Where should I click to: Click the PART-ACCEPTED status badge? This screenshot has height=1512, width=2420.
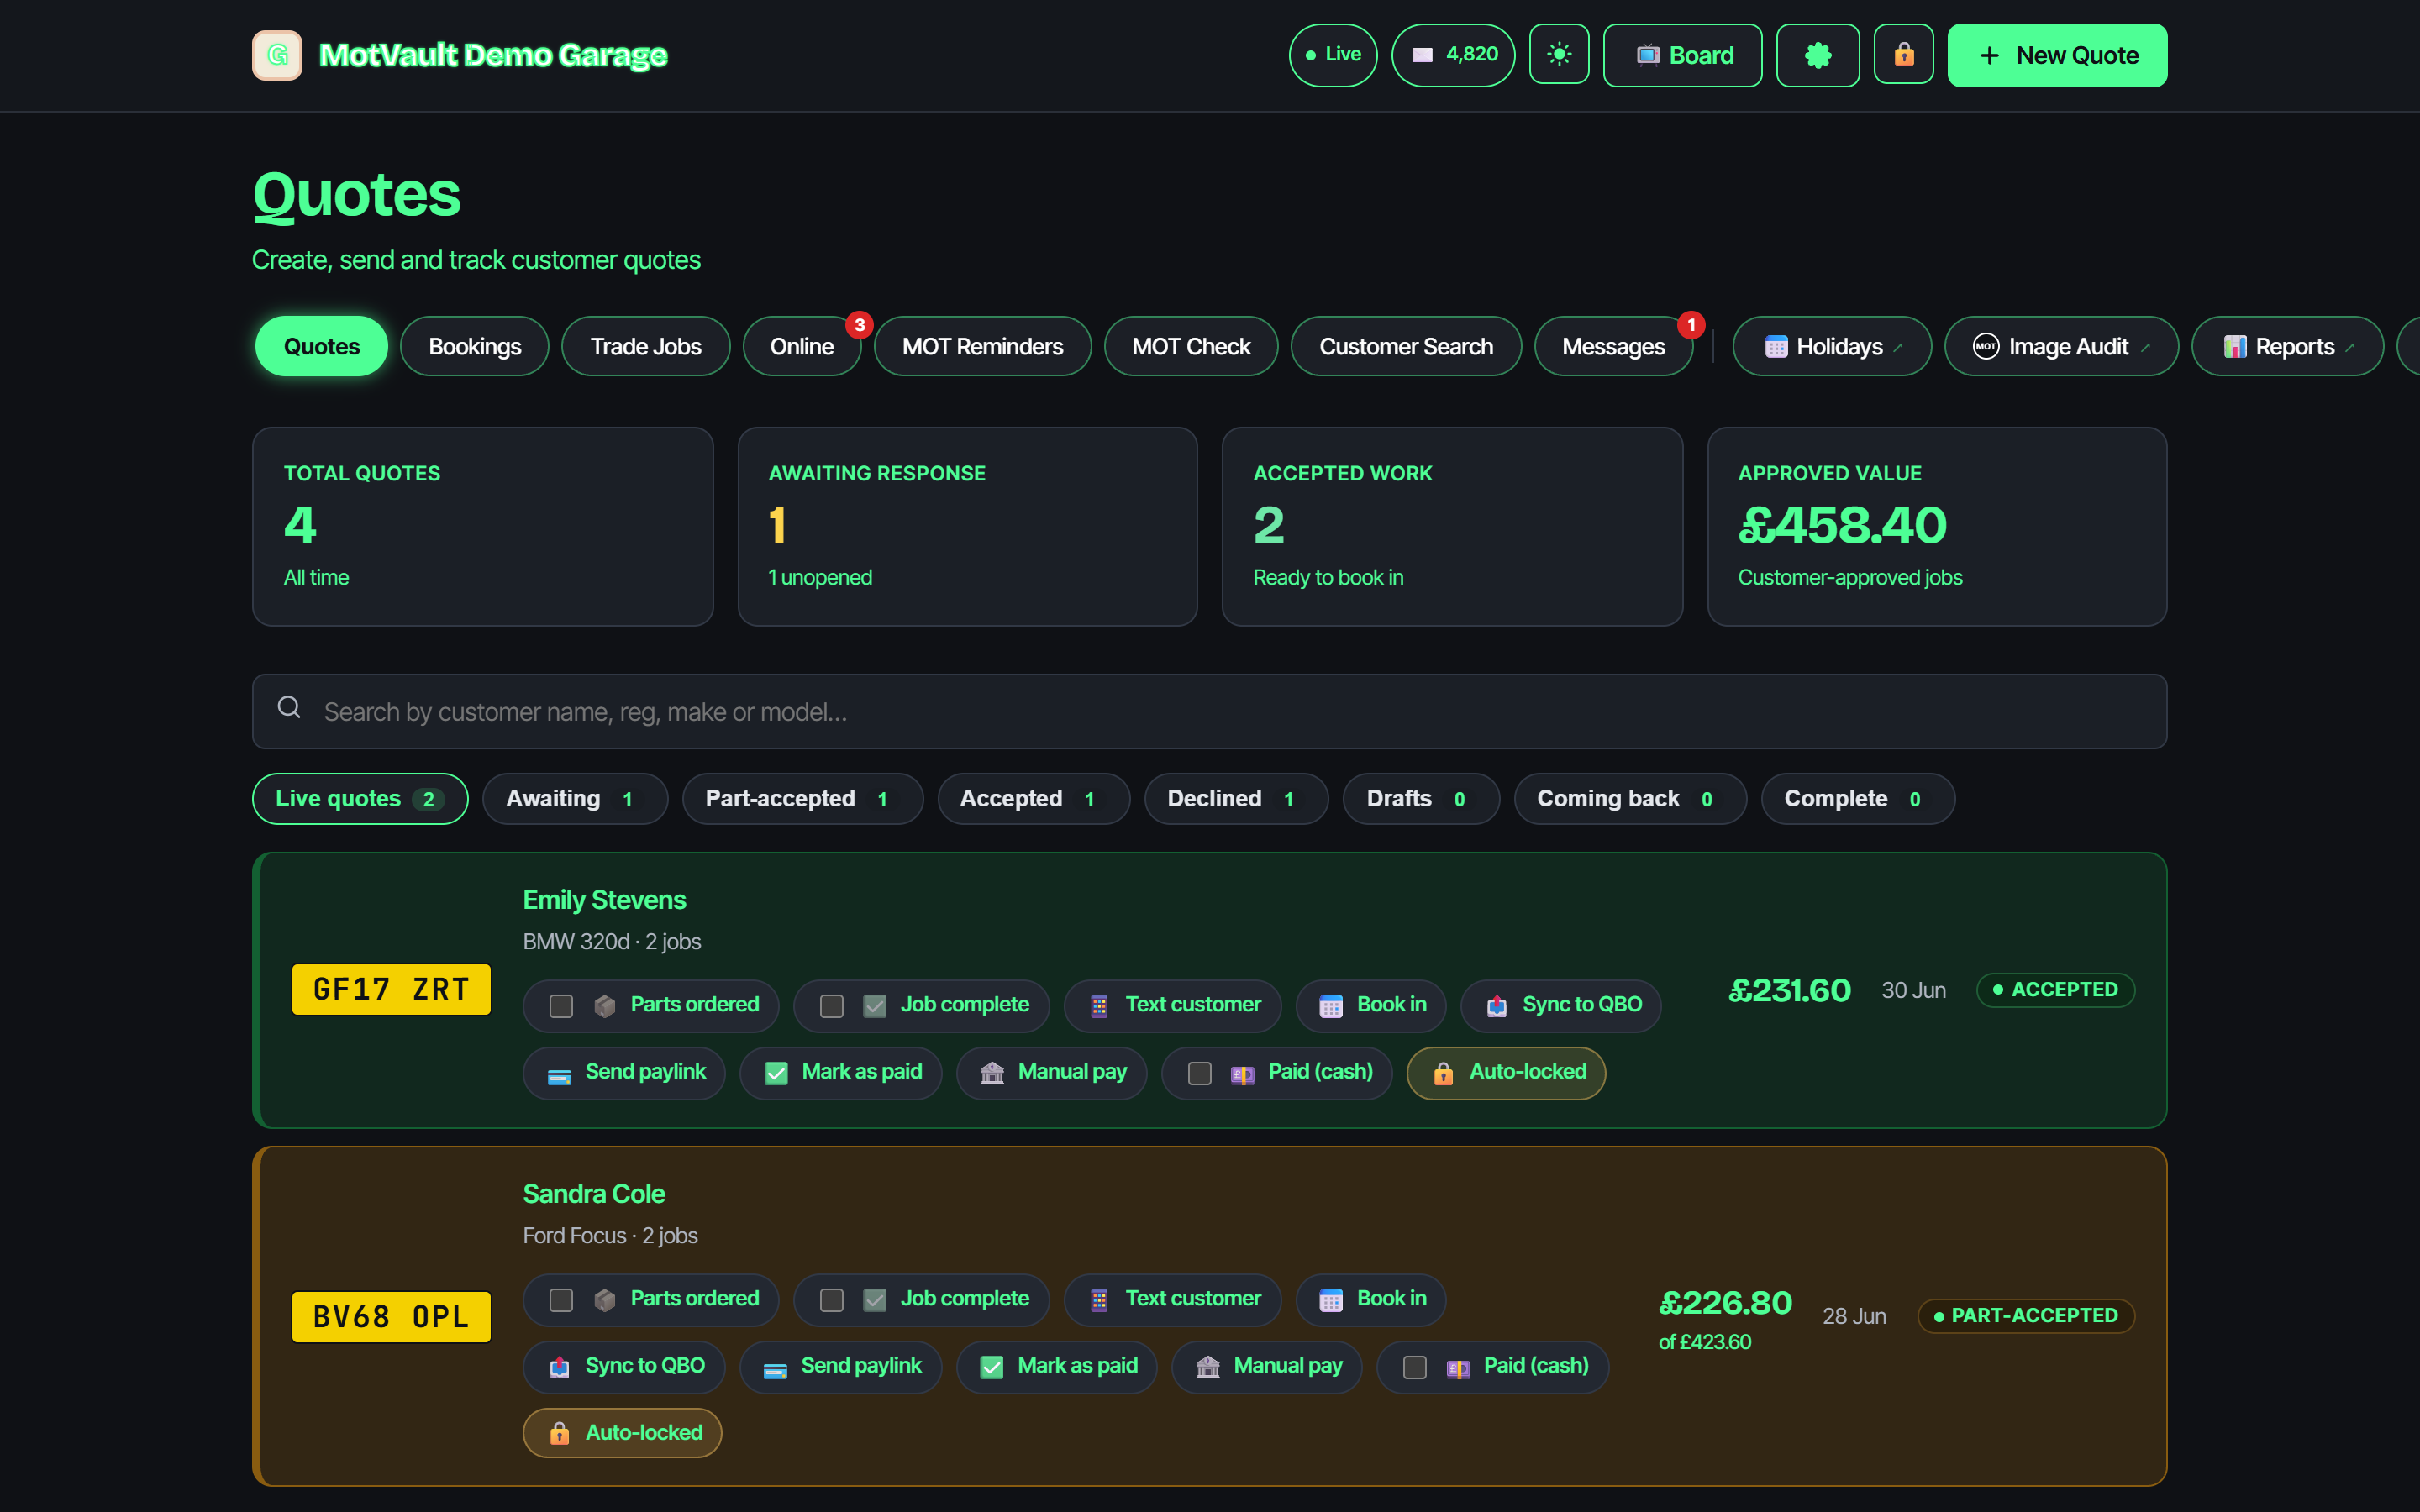tap(2026, 1315)
